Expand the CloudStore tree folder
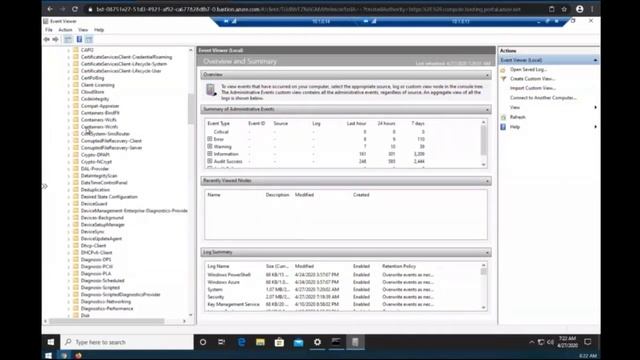Image resolution: width=640 pixels, height=360 pixels. tap(69, 92)
